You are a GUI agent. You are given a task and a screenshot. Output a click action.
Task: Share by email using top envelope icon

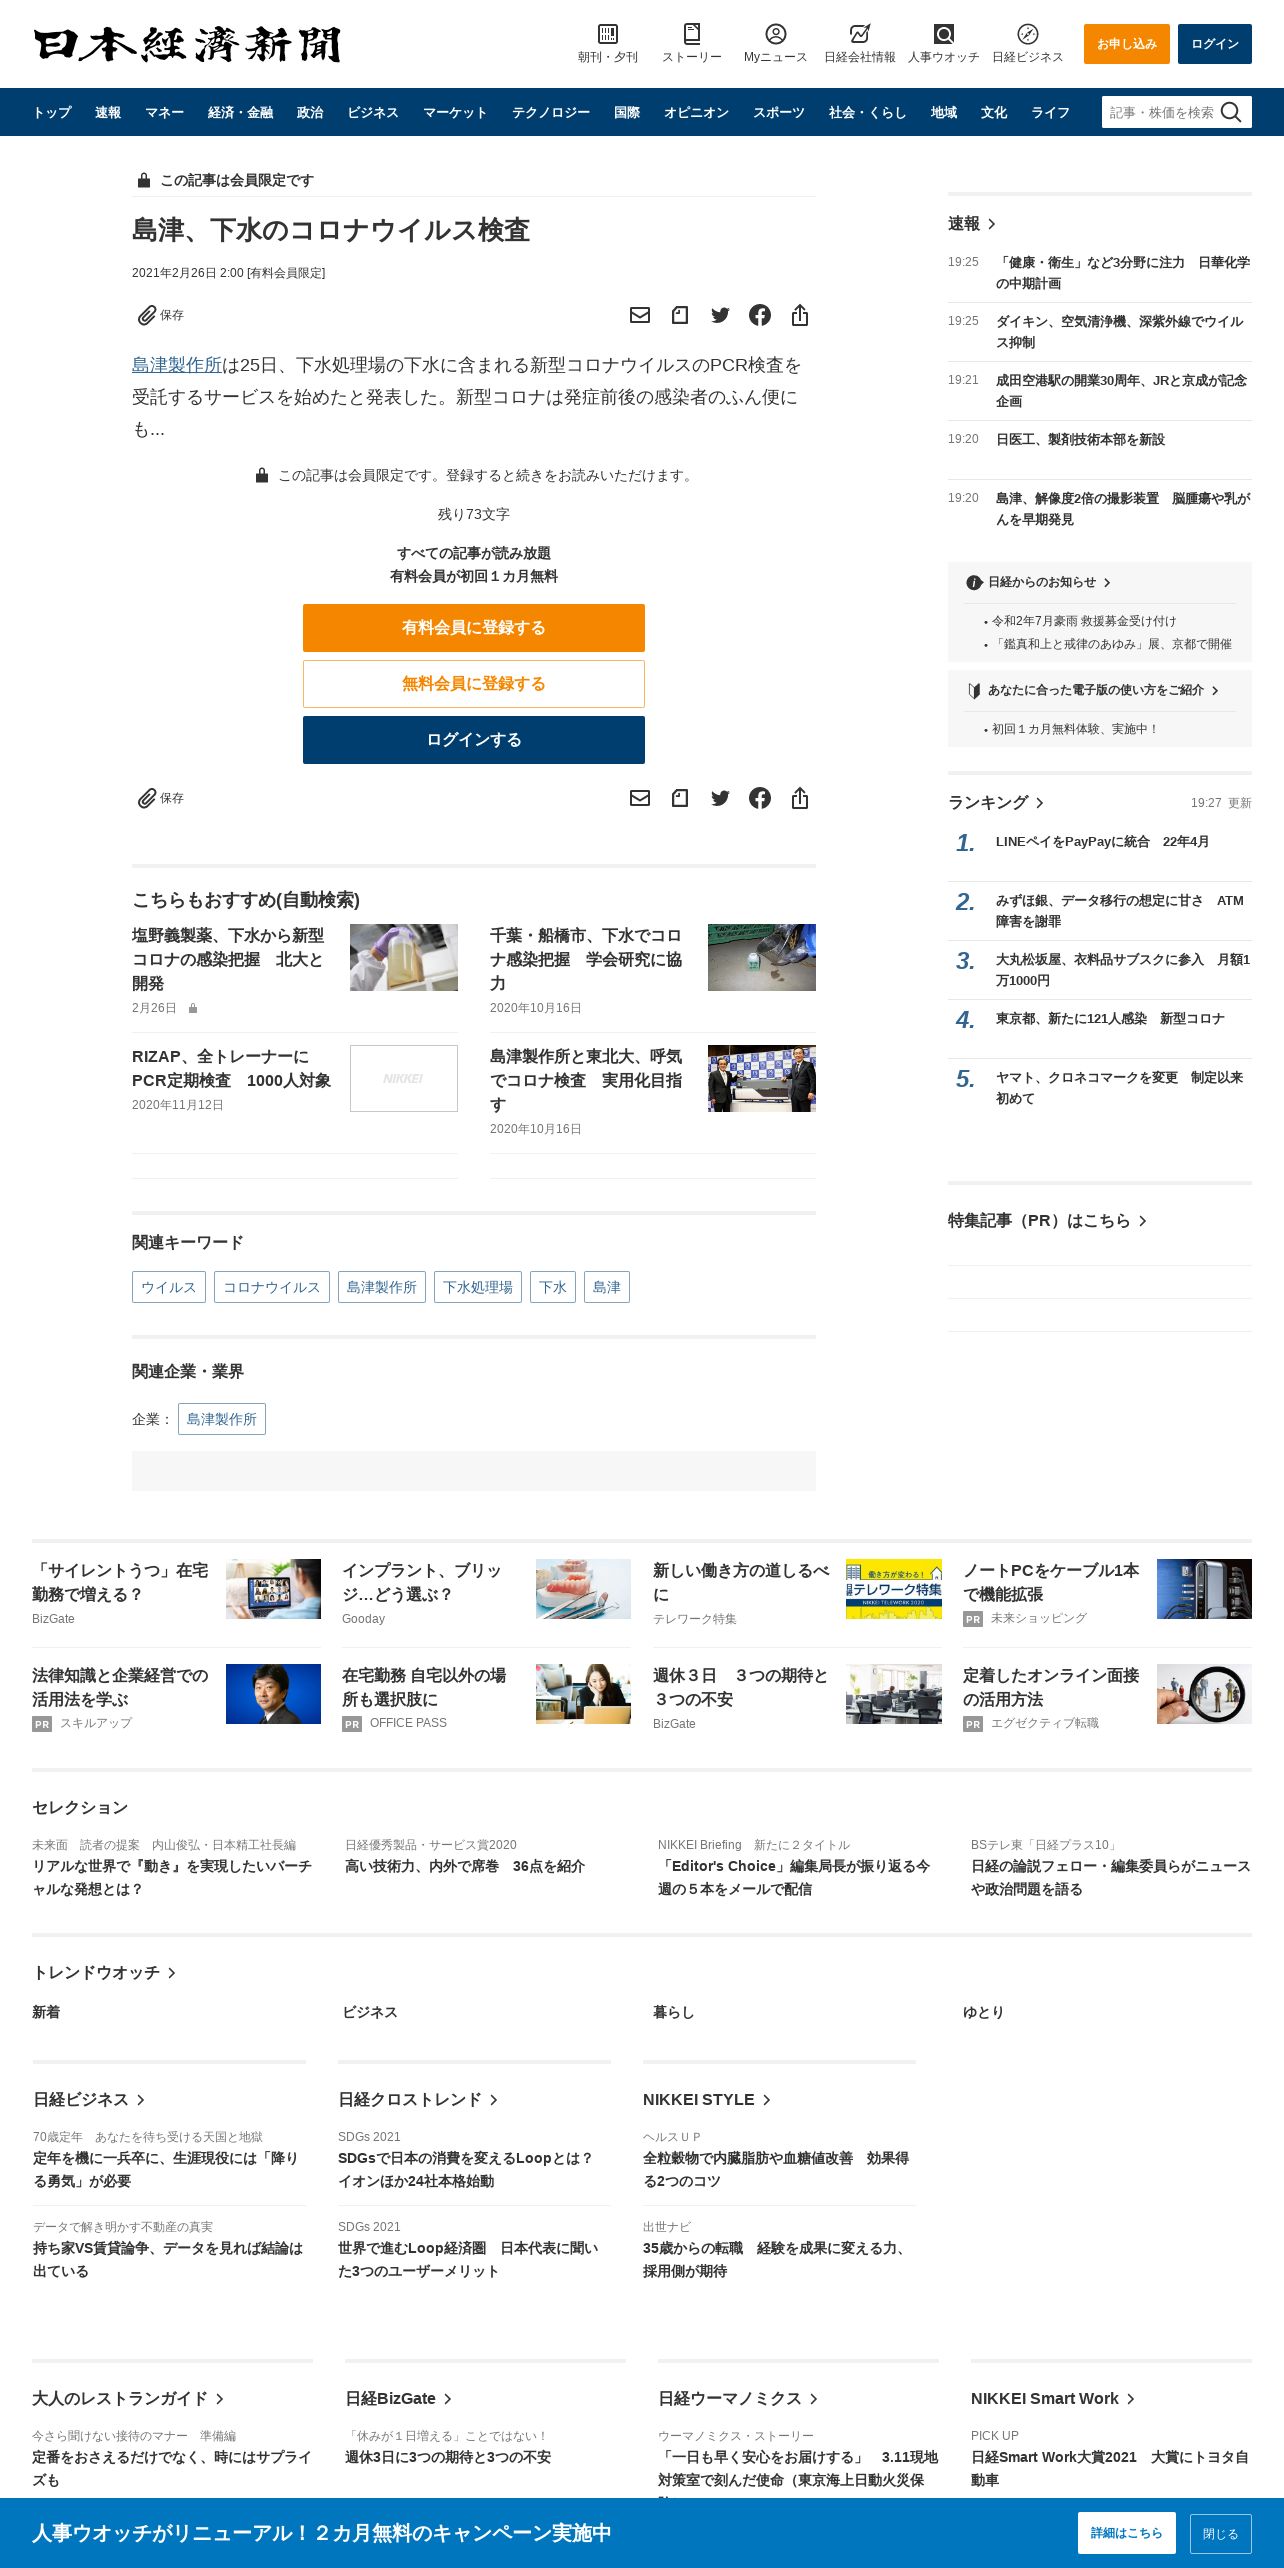click(640, 315)
